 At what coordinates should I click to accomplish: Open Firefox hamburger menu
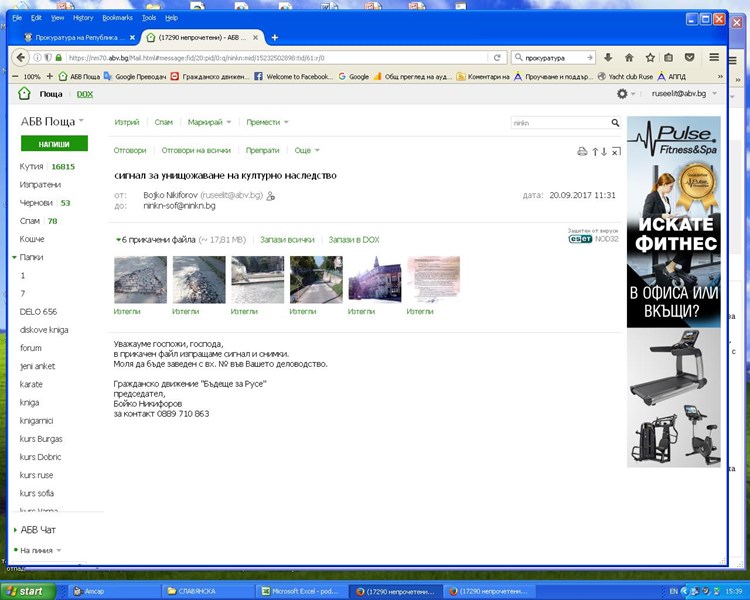(714, 57)
